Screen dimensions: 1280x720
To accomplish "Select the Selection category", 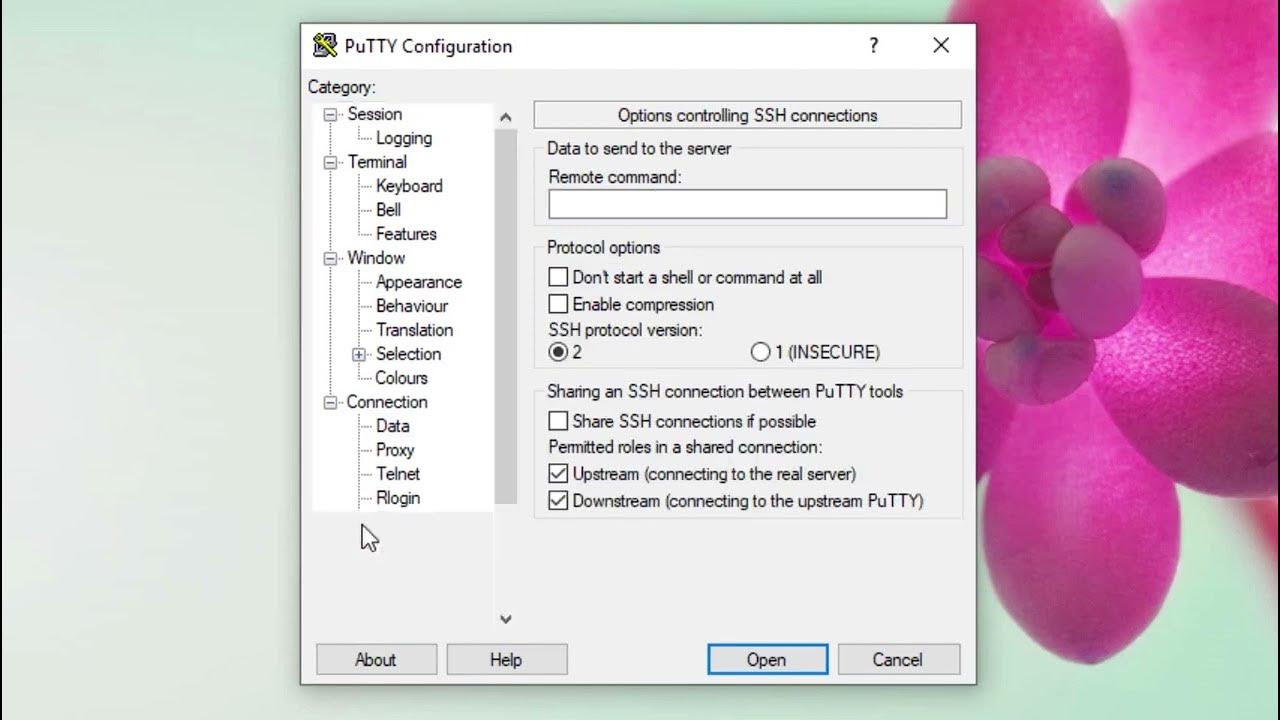I will coord(408,354).
